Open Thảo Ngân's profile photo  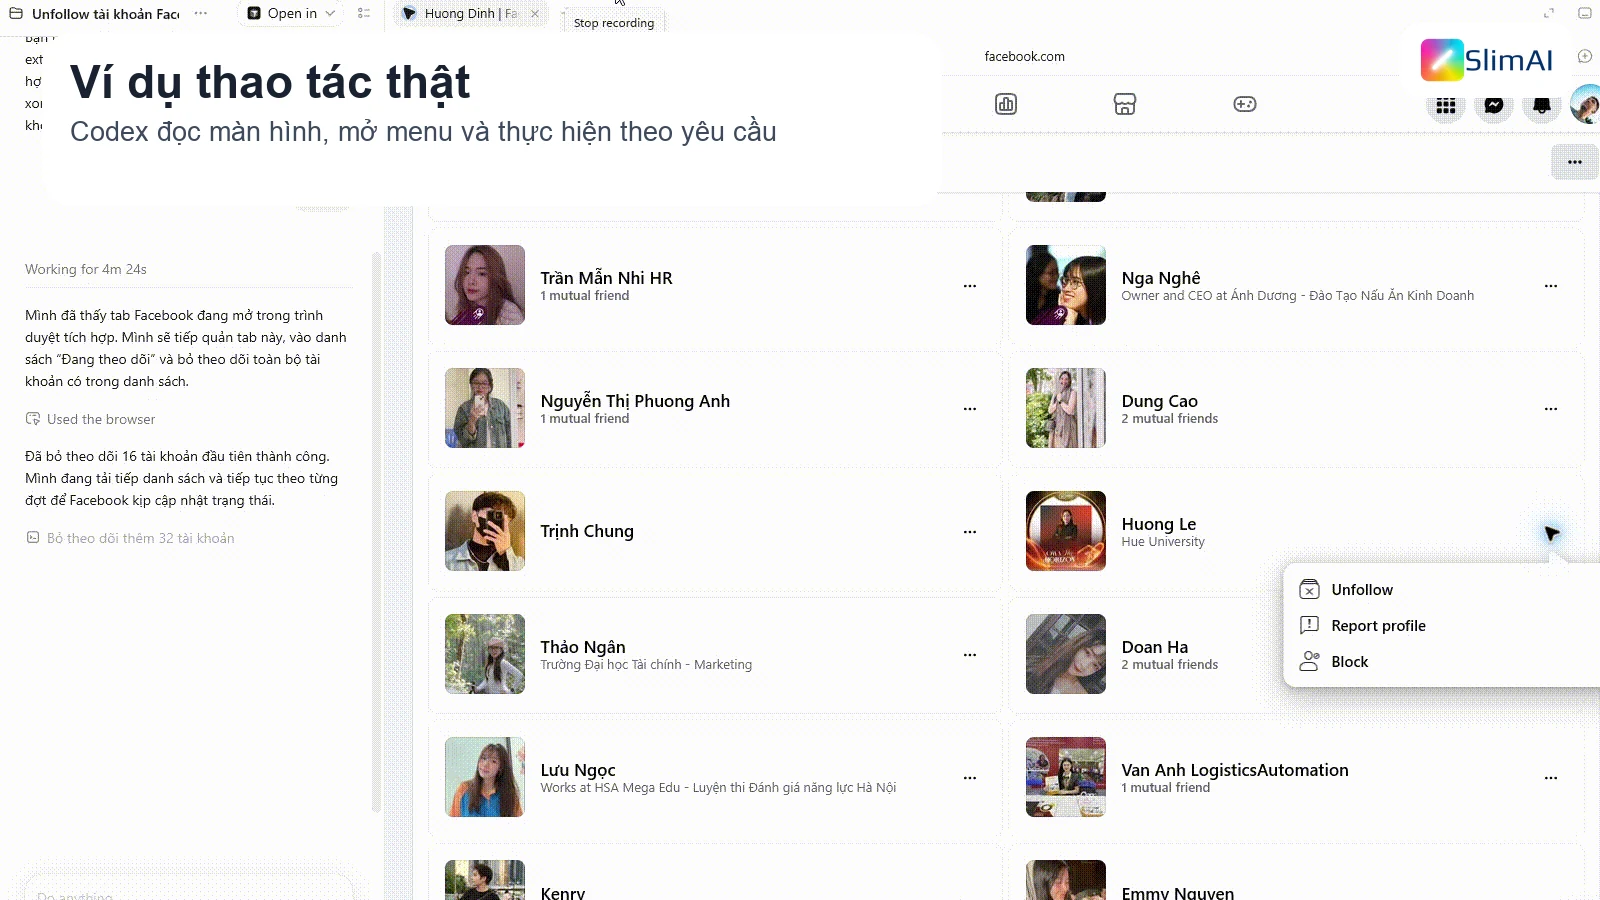click(x=485, y=654)
